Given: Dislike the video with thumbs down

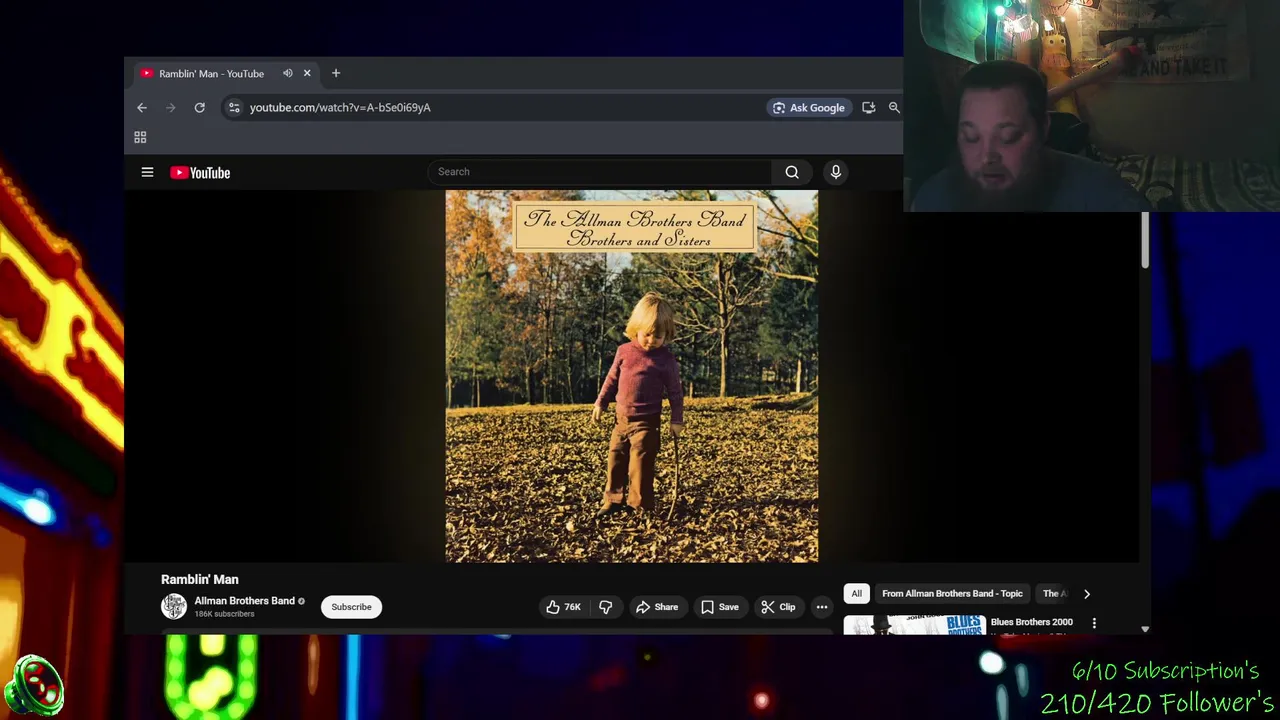Looking at the screenshot, I should 606,607.
